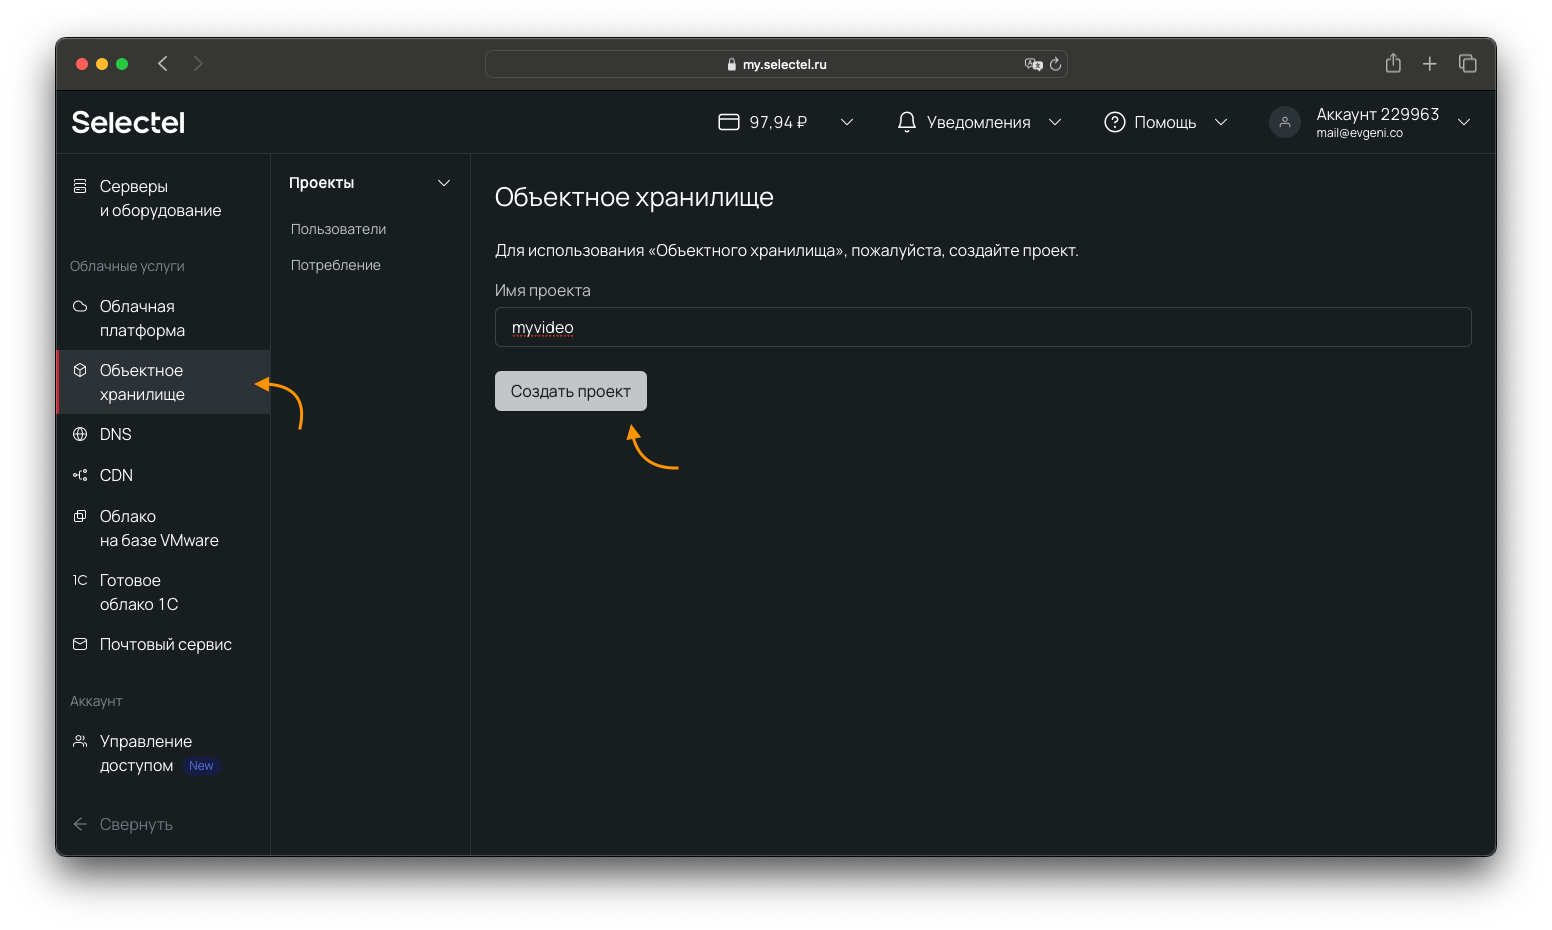Click Создать проект button

click(571, 391)
